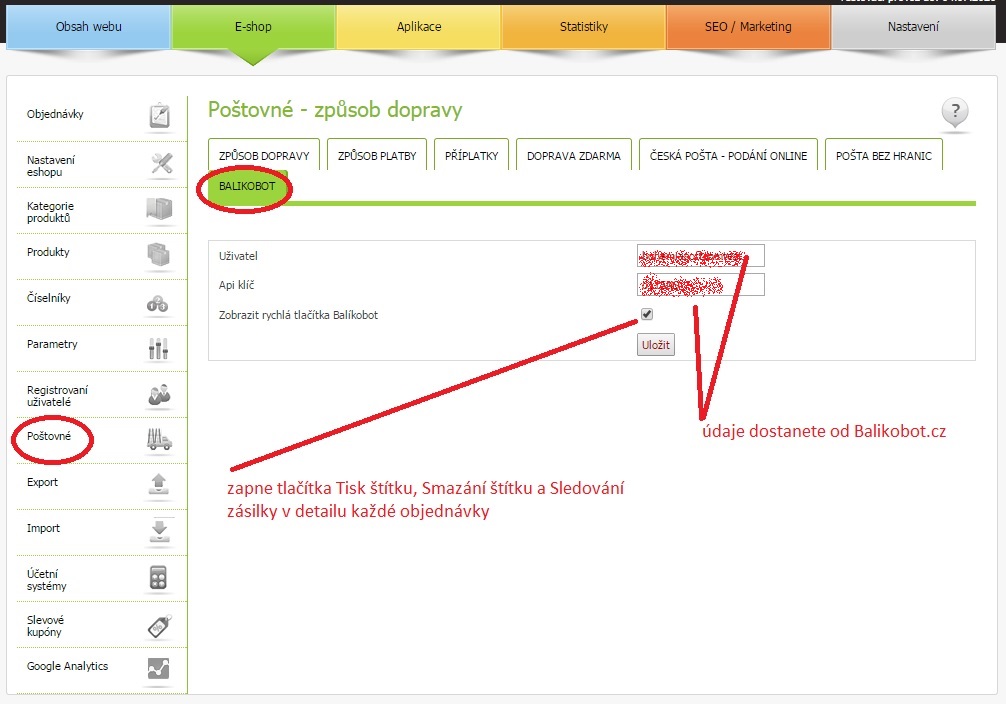Viewport: 1006px width, 704px height.
Task: Toggle the Zobrazit rychlá tlačítka Balíkobot checkbox
Action: tap(647, 314)
